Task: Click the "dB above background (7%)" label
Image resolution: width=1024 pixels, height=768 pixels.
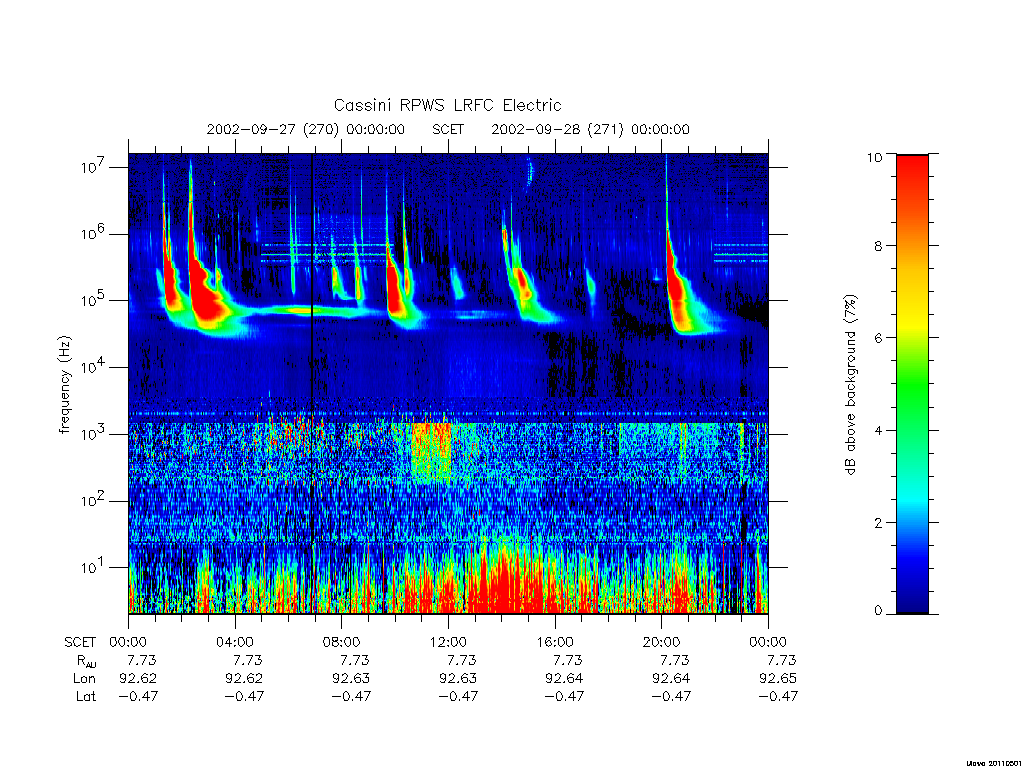Action: click(850, 385)
